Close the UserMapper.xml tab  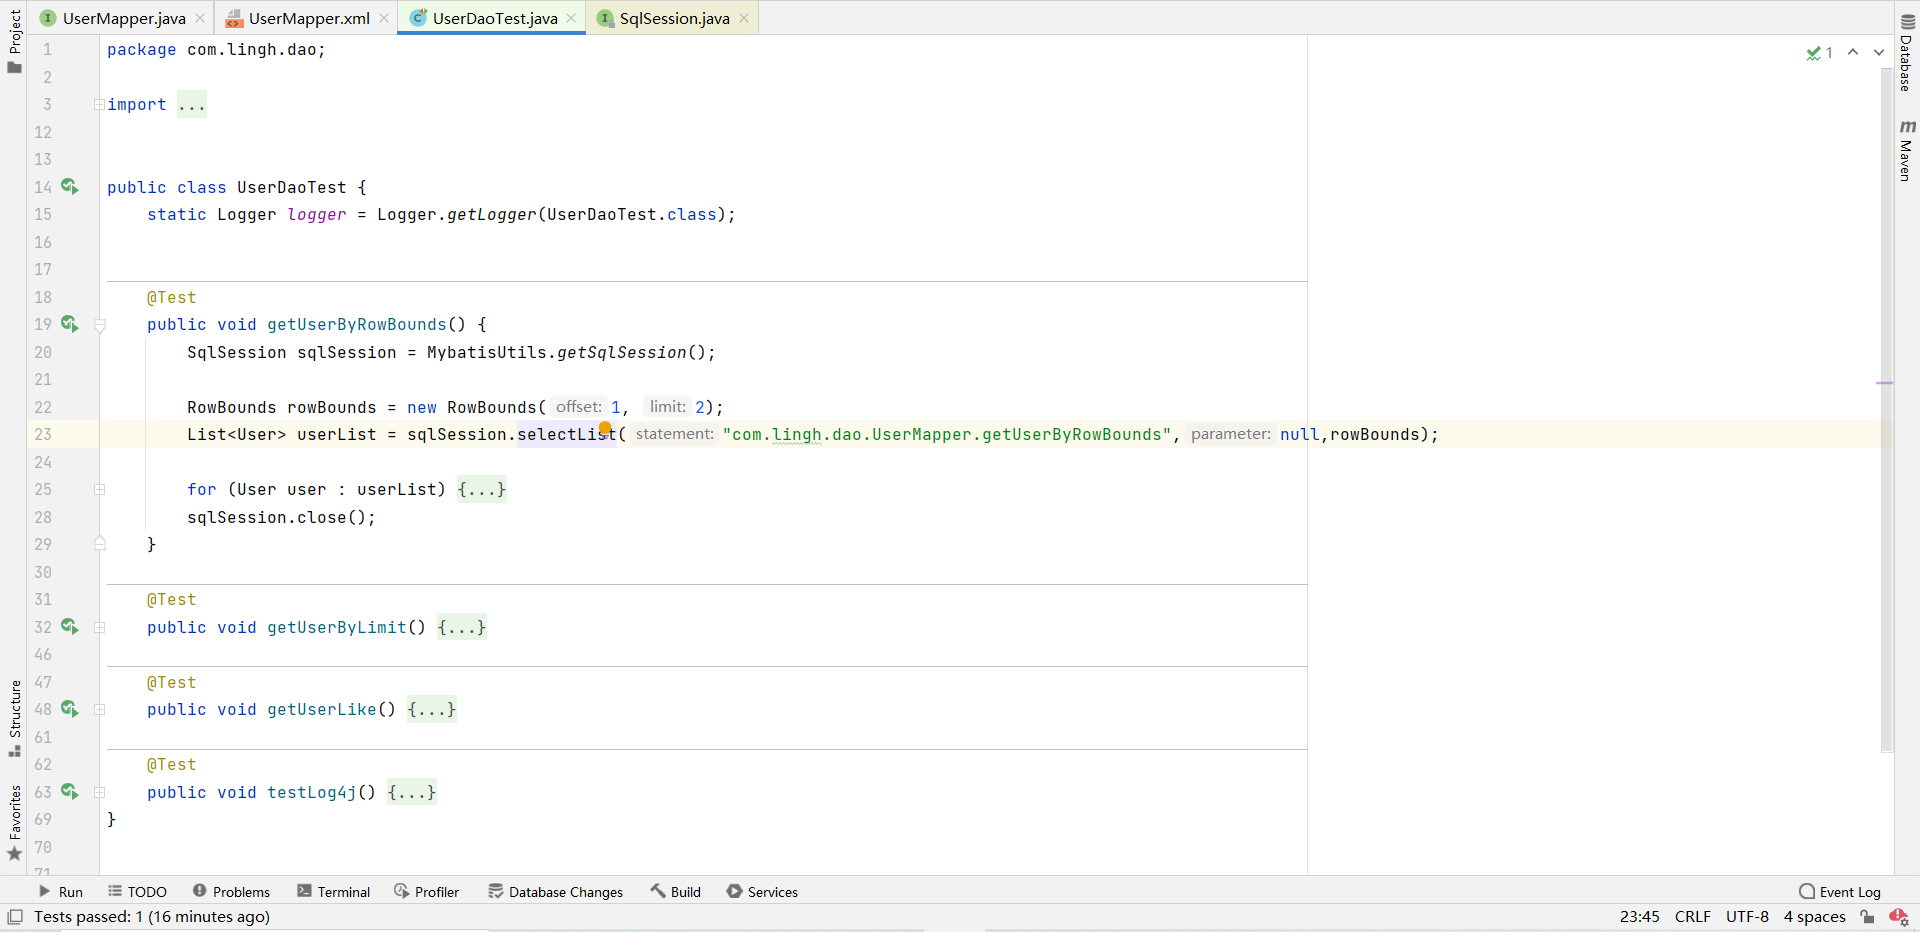(x=384, y=18)
